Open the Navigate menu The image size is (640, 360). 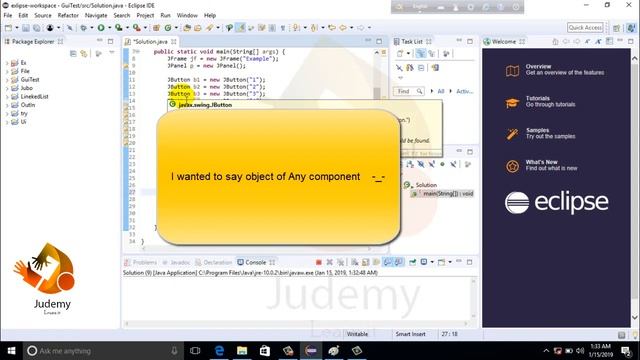coord(96,15)
